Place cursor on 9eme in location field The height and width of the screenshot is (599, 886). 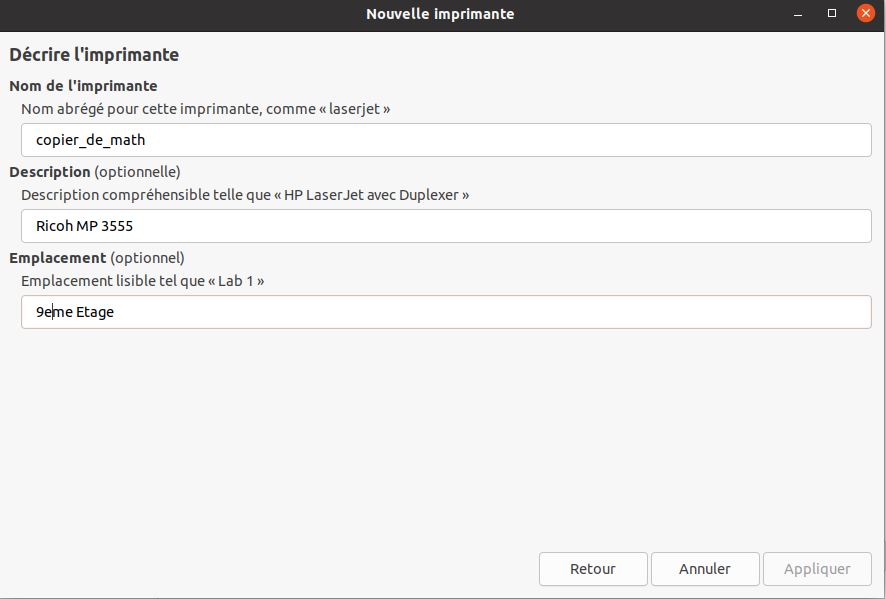[54, 312]
